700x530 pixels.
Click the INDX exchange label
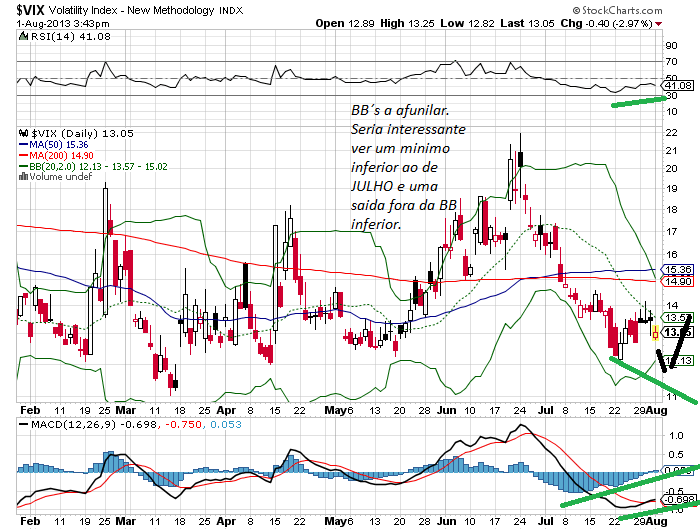(231, 11)
